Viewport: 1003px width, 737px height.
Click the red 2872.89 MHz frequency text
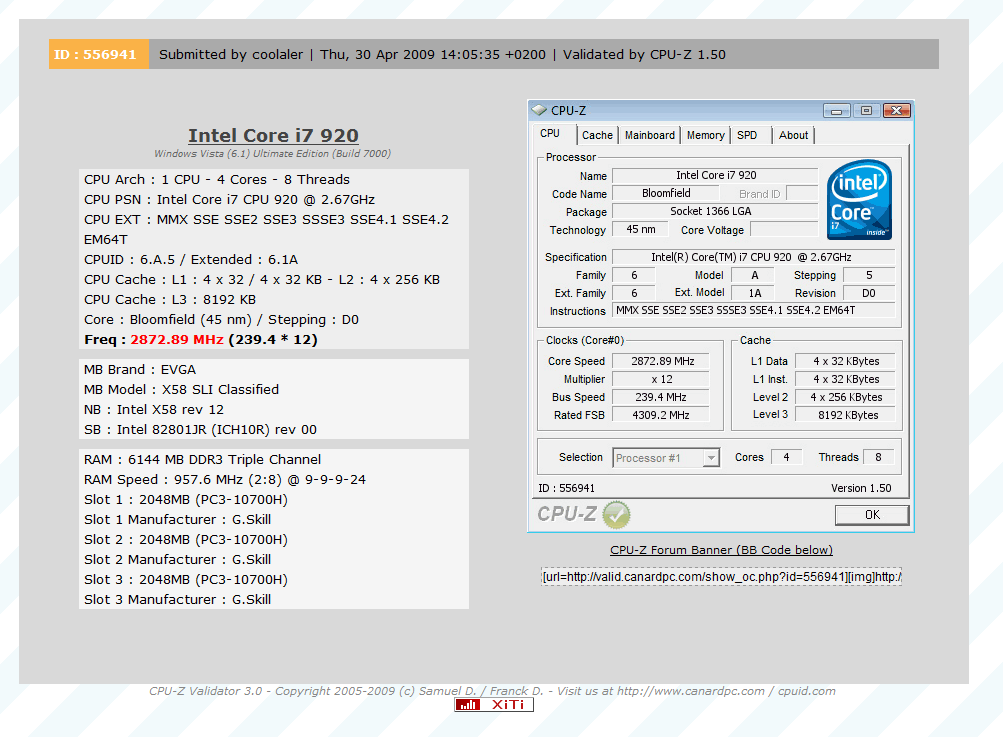pyautogui.click(x=177, y=340)
